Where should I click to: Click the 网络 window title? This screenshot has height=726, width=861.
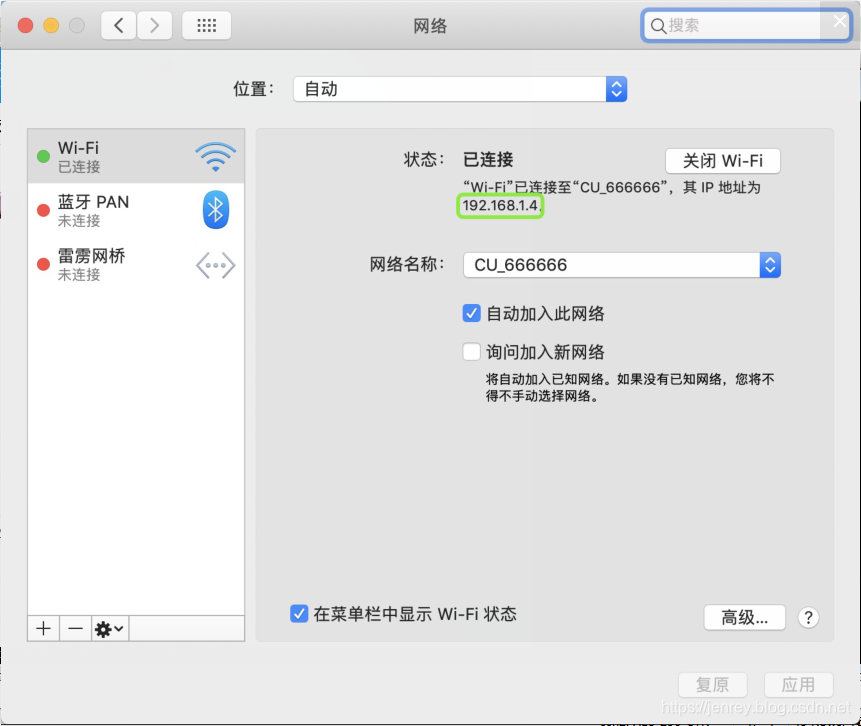430,26
